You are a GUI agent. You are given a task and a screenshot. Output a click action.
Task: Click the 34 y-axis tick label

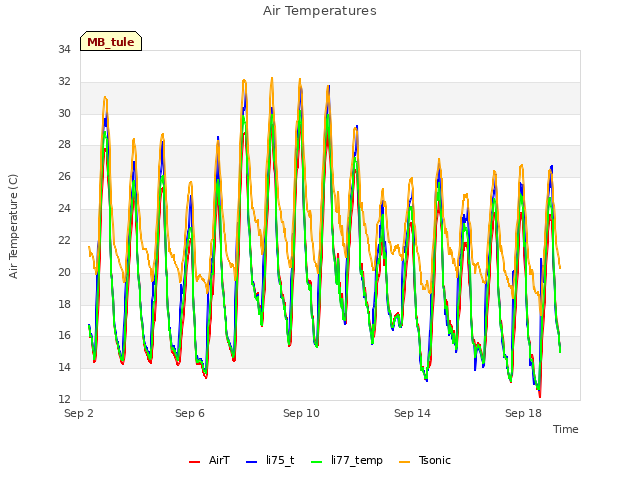pos(64,50)
